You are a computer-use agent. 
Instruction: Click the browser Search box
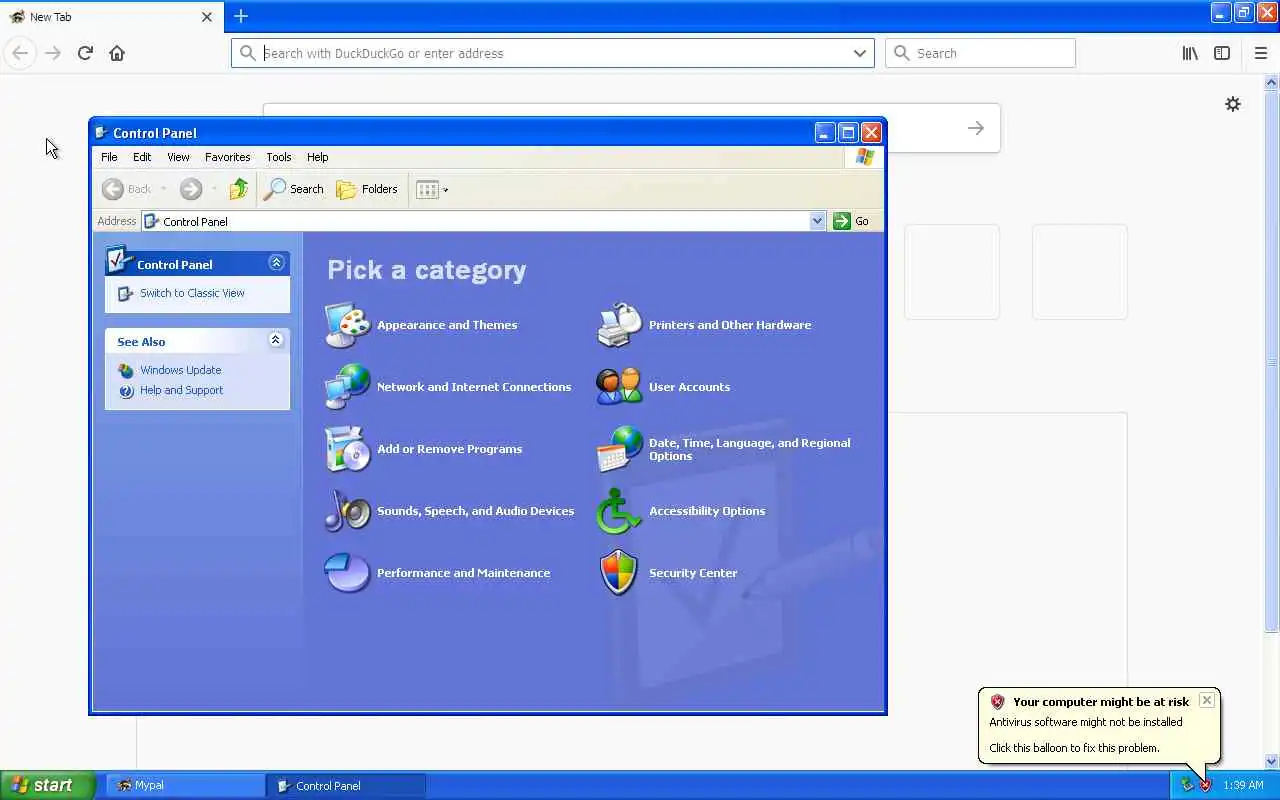coord(980,53)
